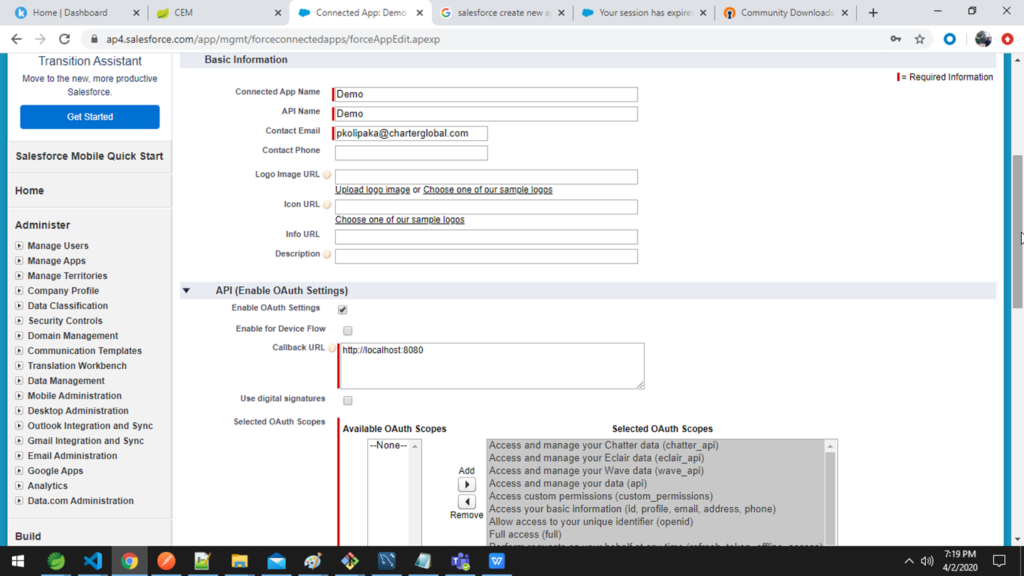Expand Manage Users in sidebar

pos(19,246)
